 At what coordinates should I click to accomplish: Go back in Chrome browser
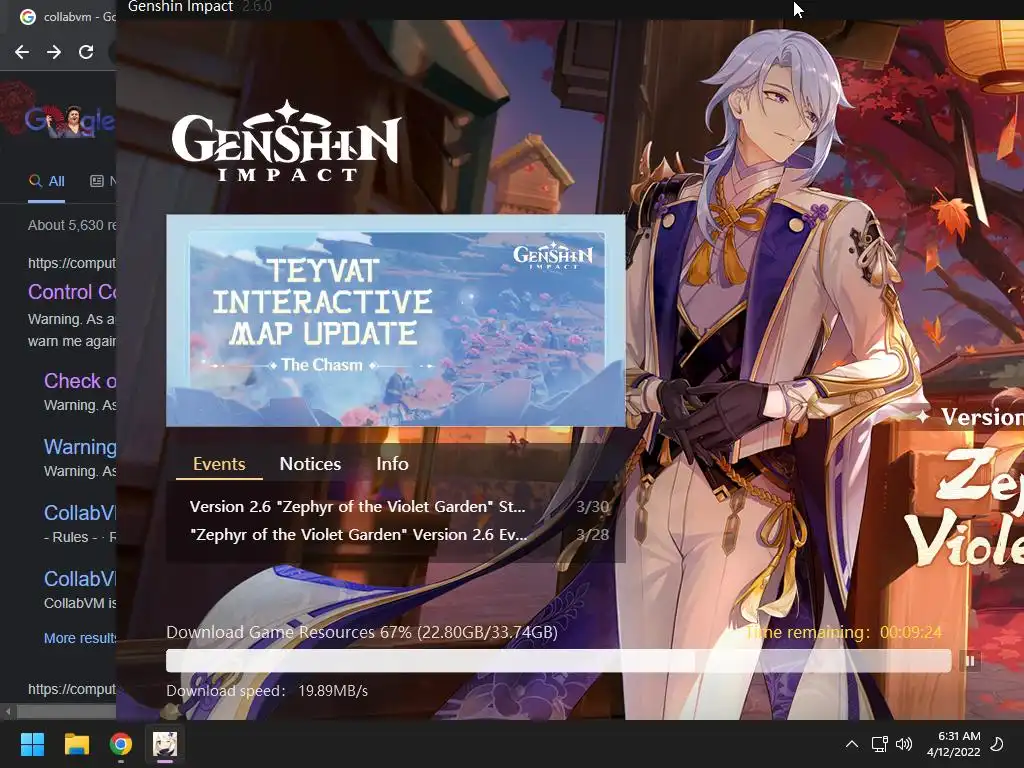coord(22,52)
